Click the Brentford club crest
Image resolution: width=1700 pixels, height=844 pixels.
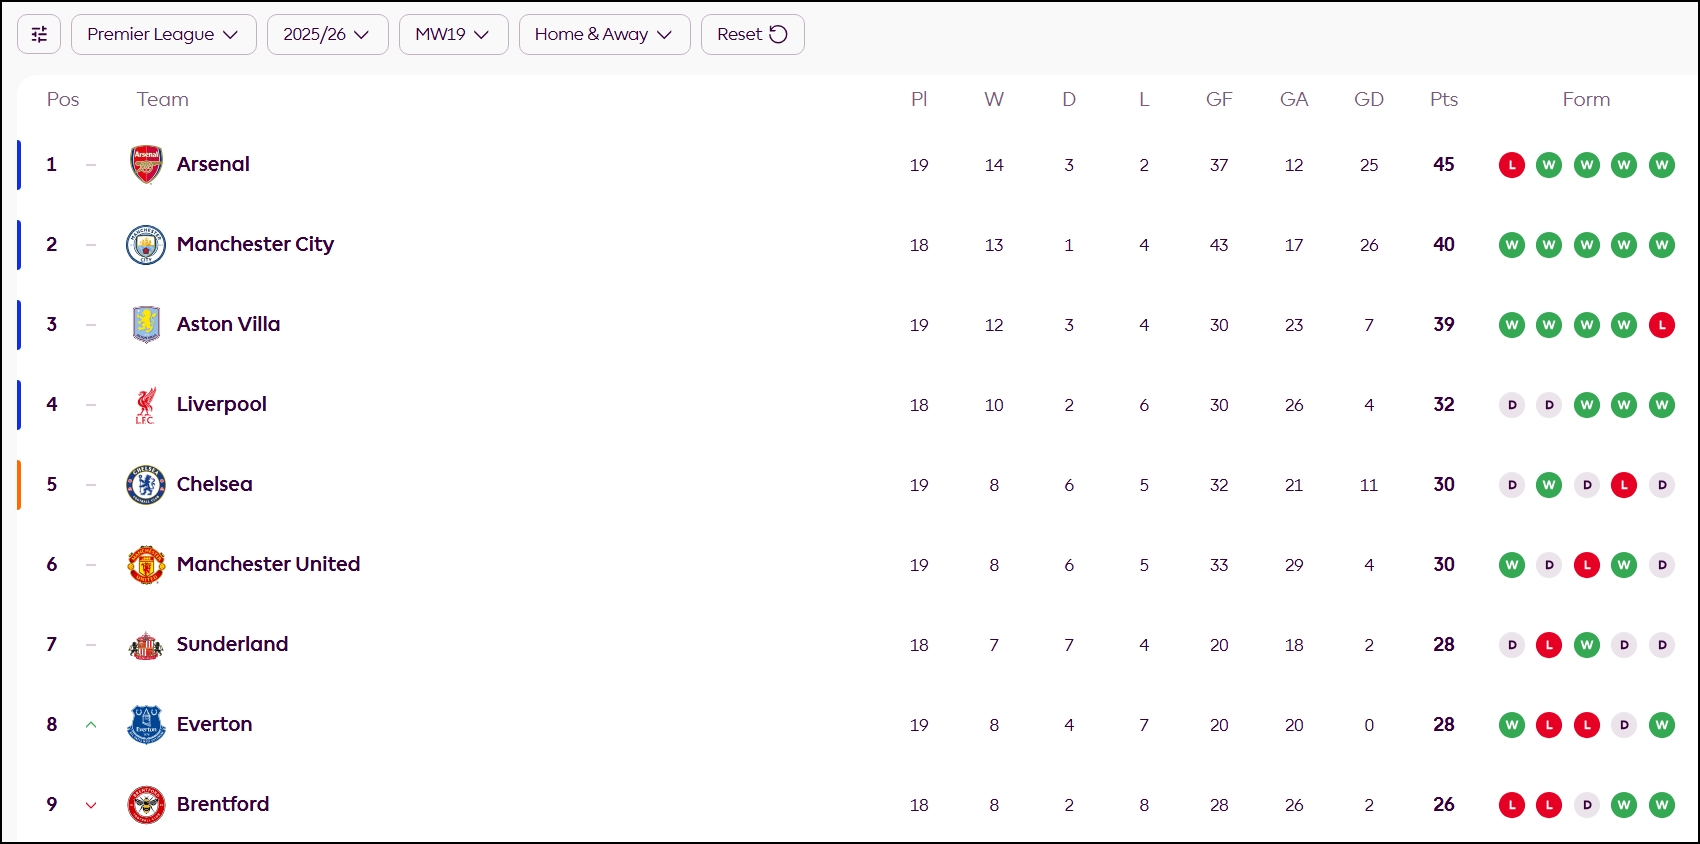point(146,805)
